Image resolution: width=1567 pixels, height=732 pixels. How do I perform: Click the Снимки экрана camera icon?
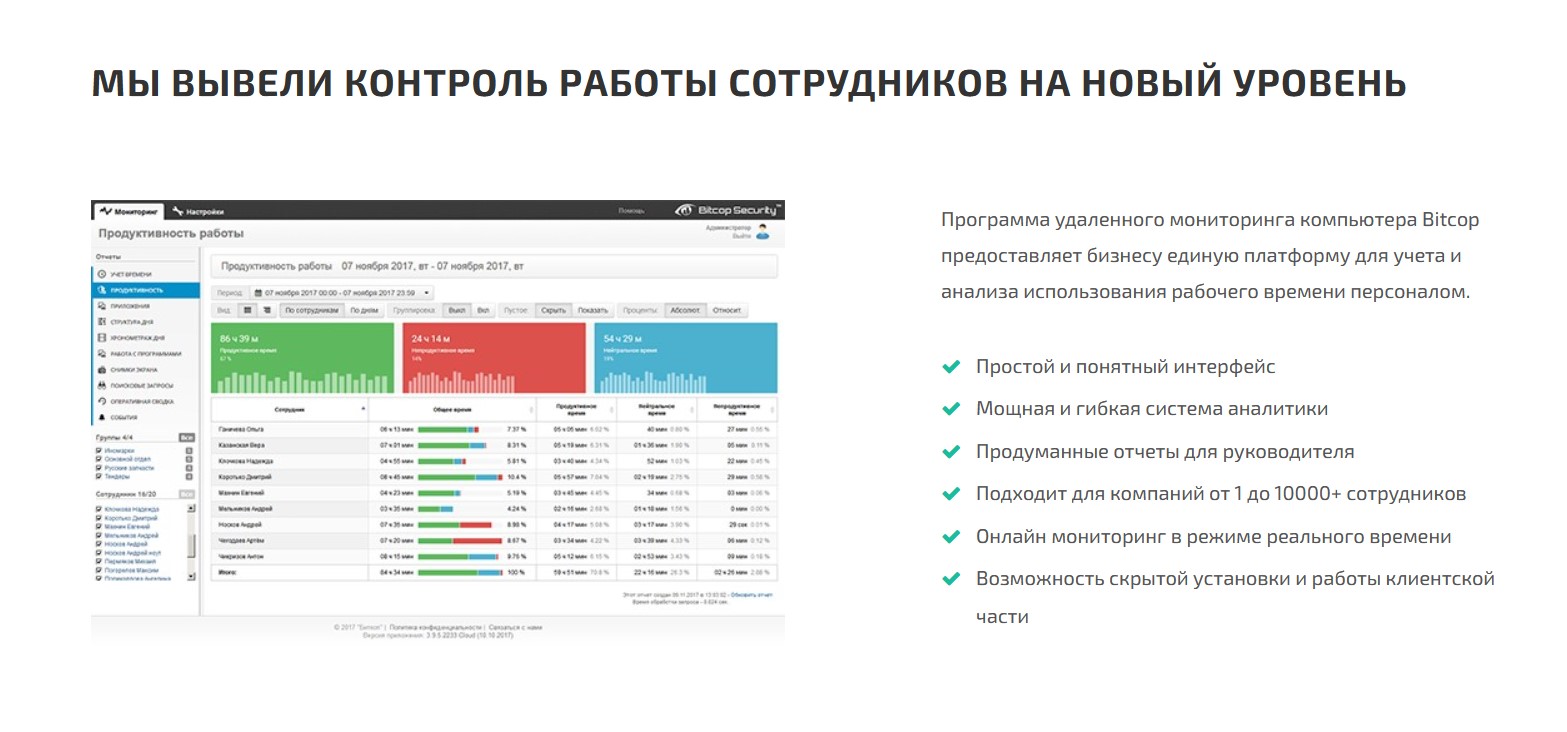101,369
